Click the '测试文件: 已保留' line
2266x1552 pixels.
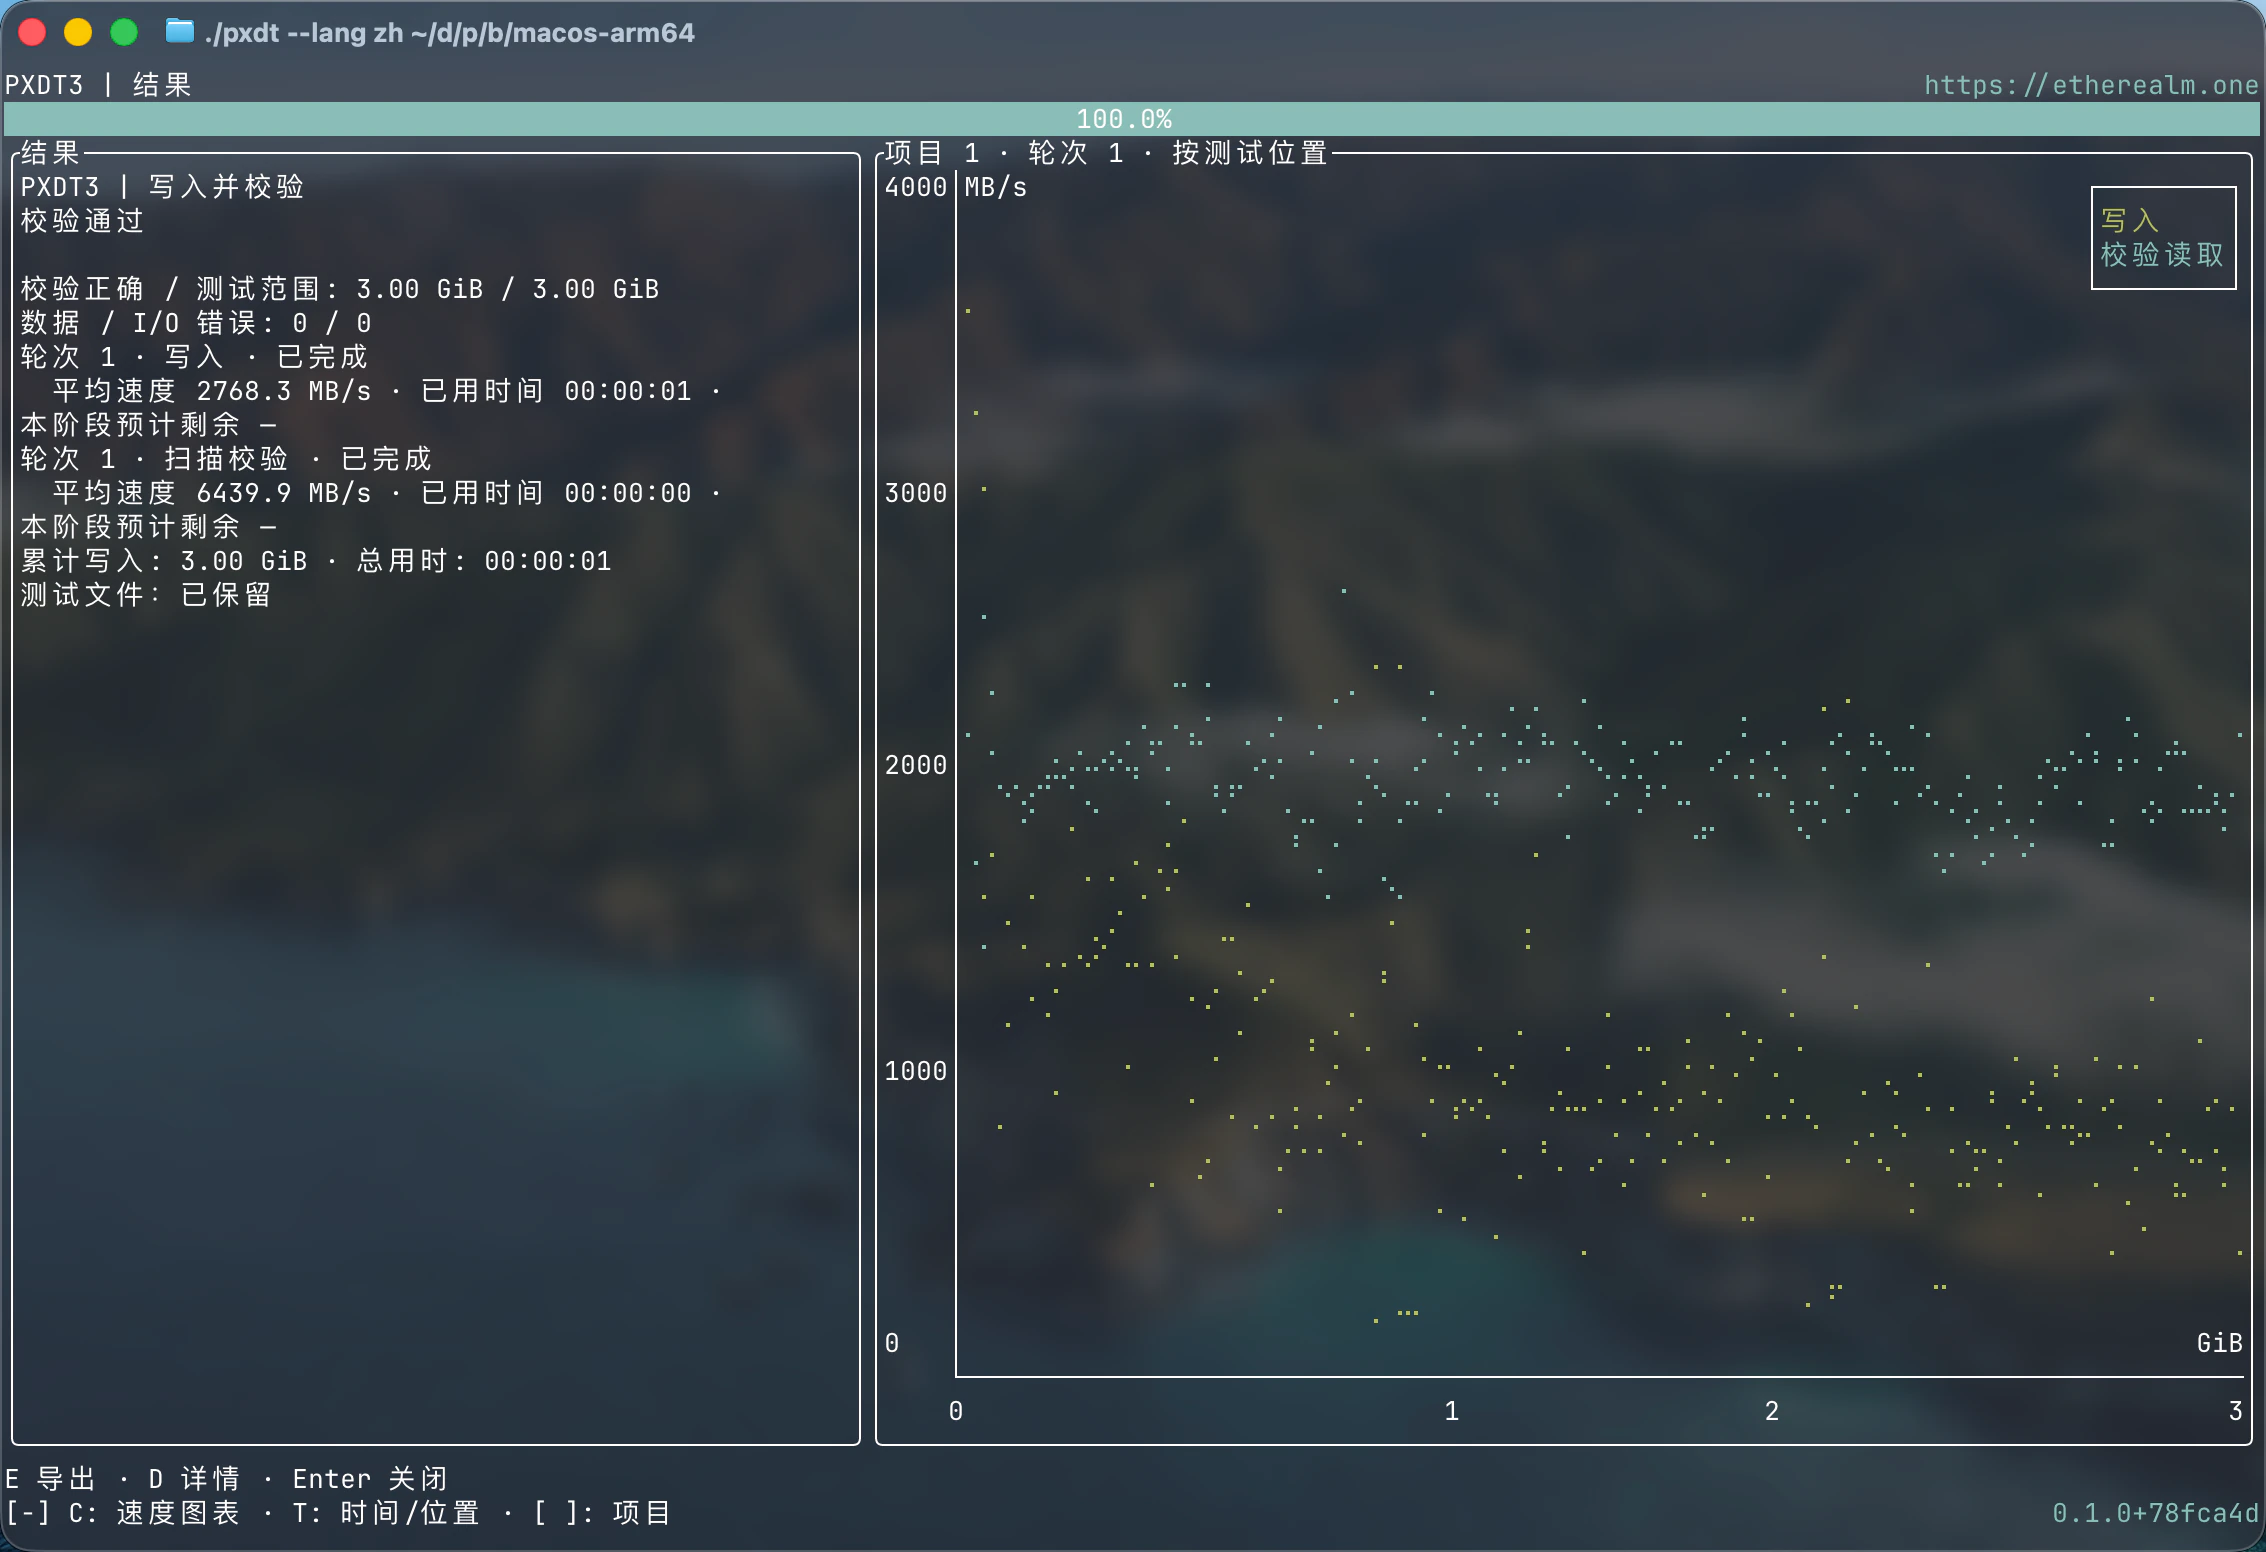tap(146, 594)
